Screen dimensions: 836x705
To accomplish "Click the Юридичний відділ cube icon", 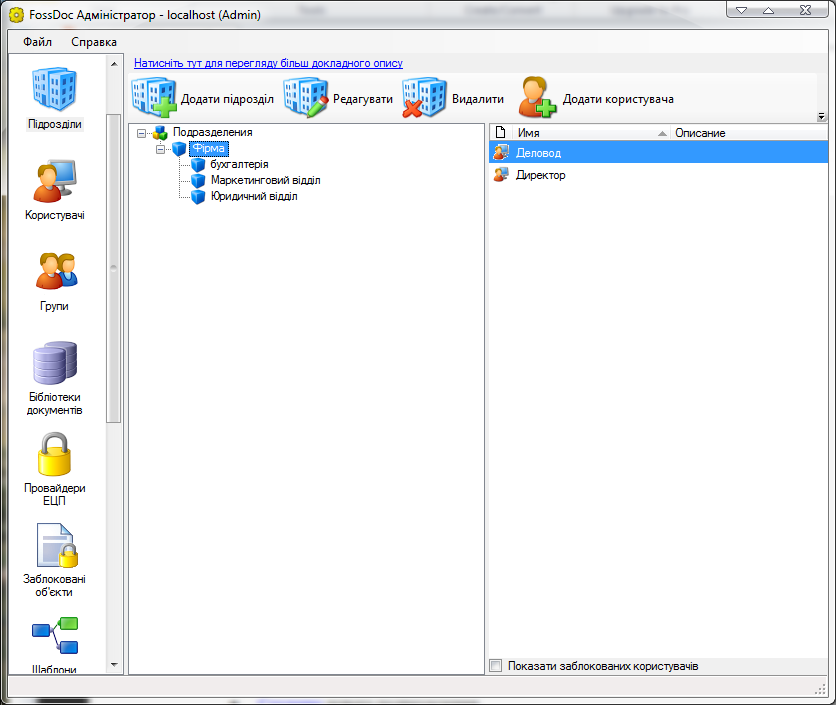I will [x=198, y=197].
